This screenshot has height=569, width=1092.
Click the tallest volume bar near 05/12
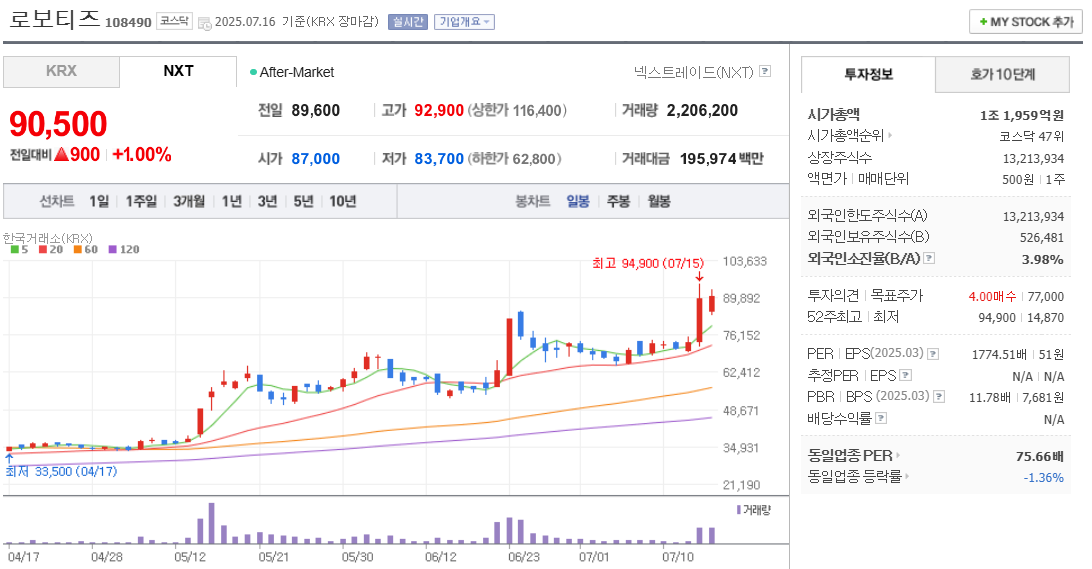pyautogui.click(x=212, y=523)
